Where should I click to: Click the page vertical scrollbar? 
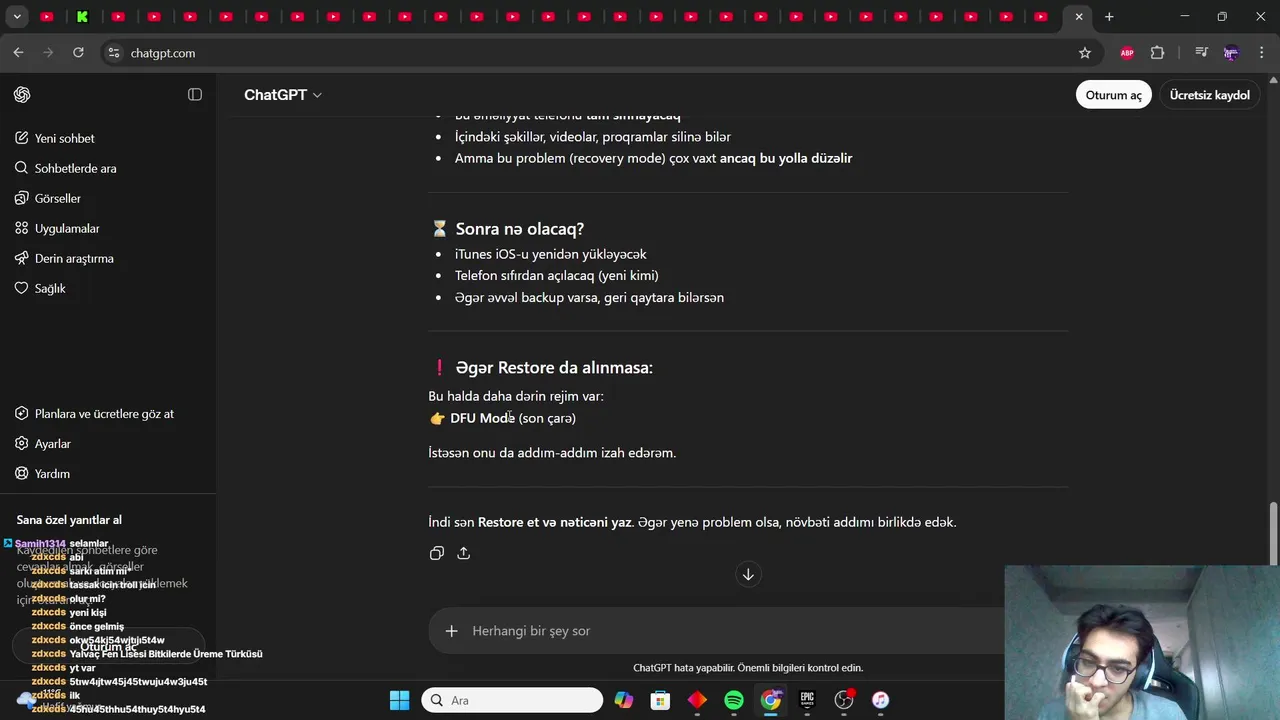1273,535
